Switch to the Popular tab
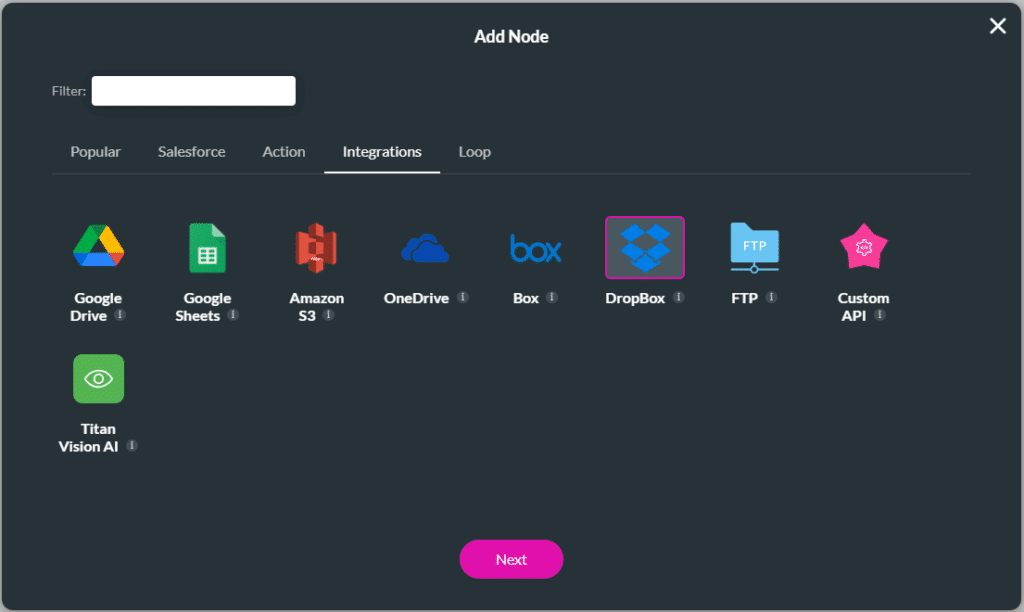The image size is (1024, 612). point(95,152)
